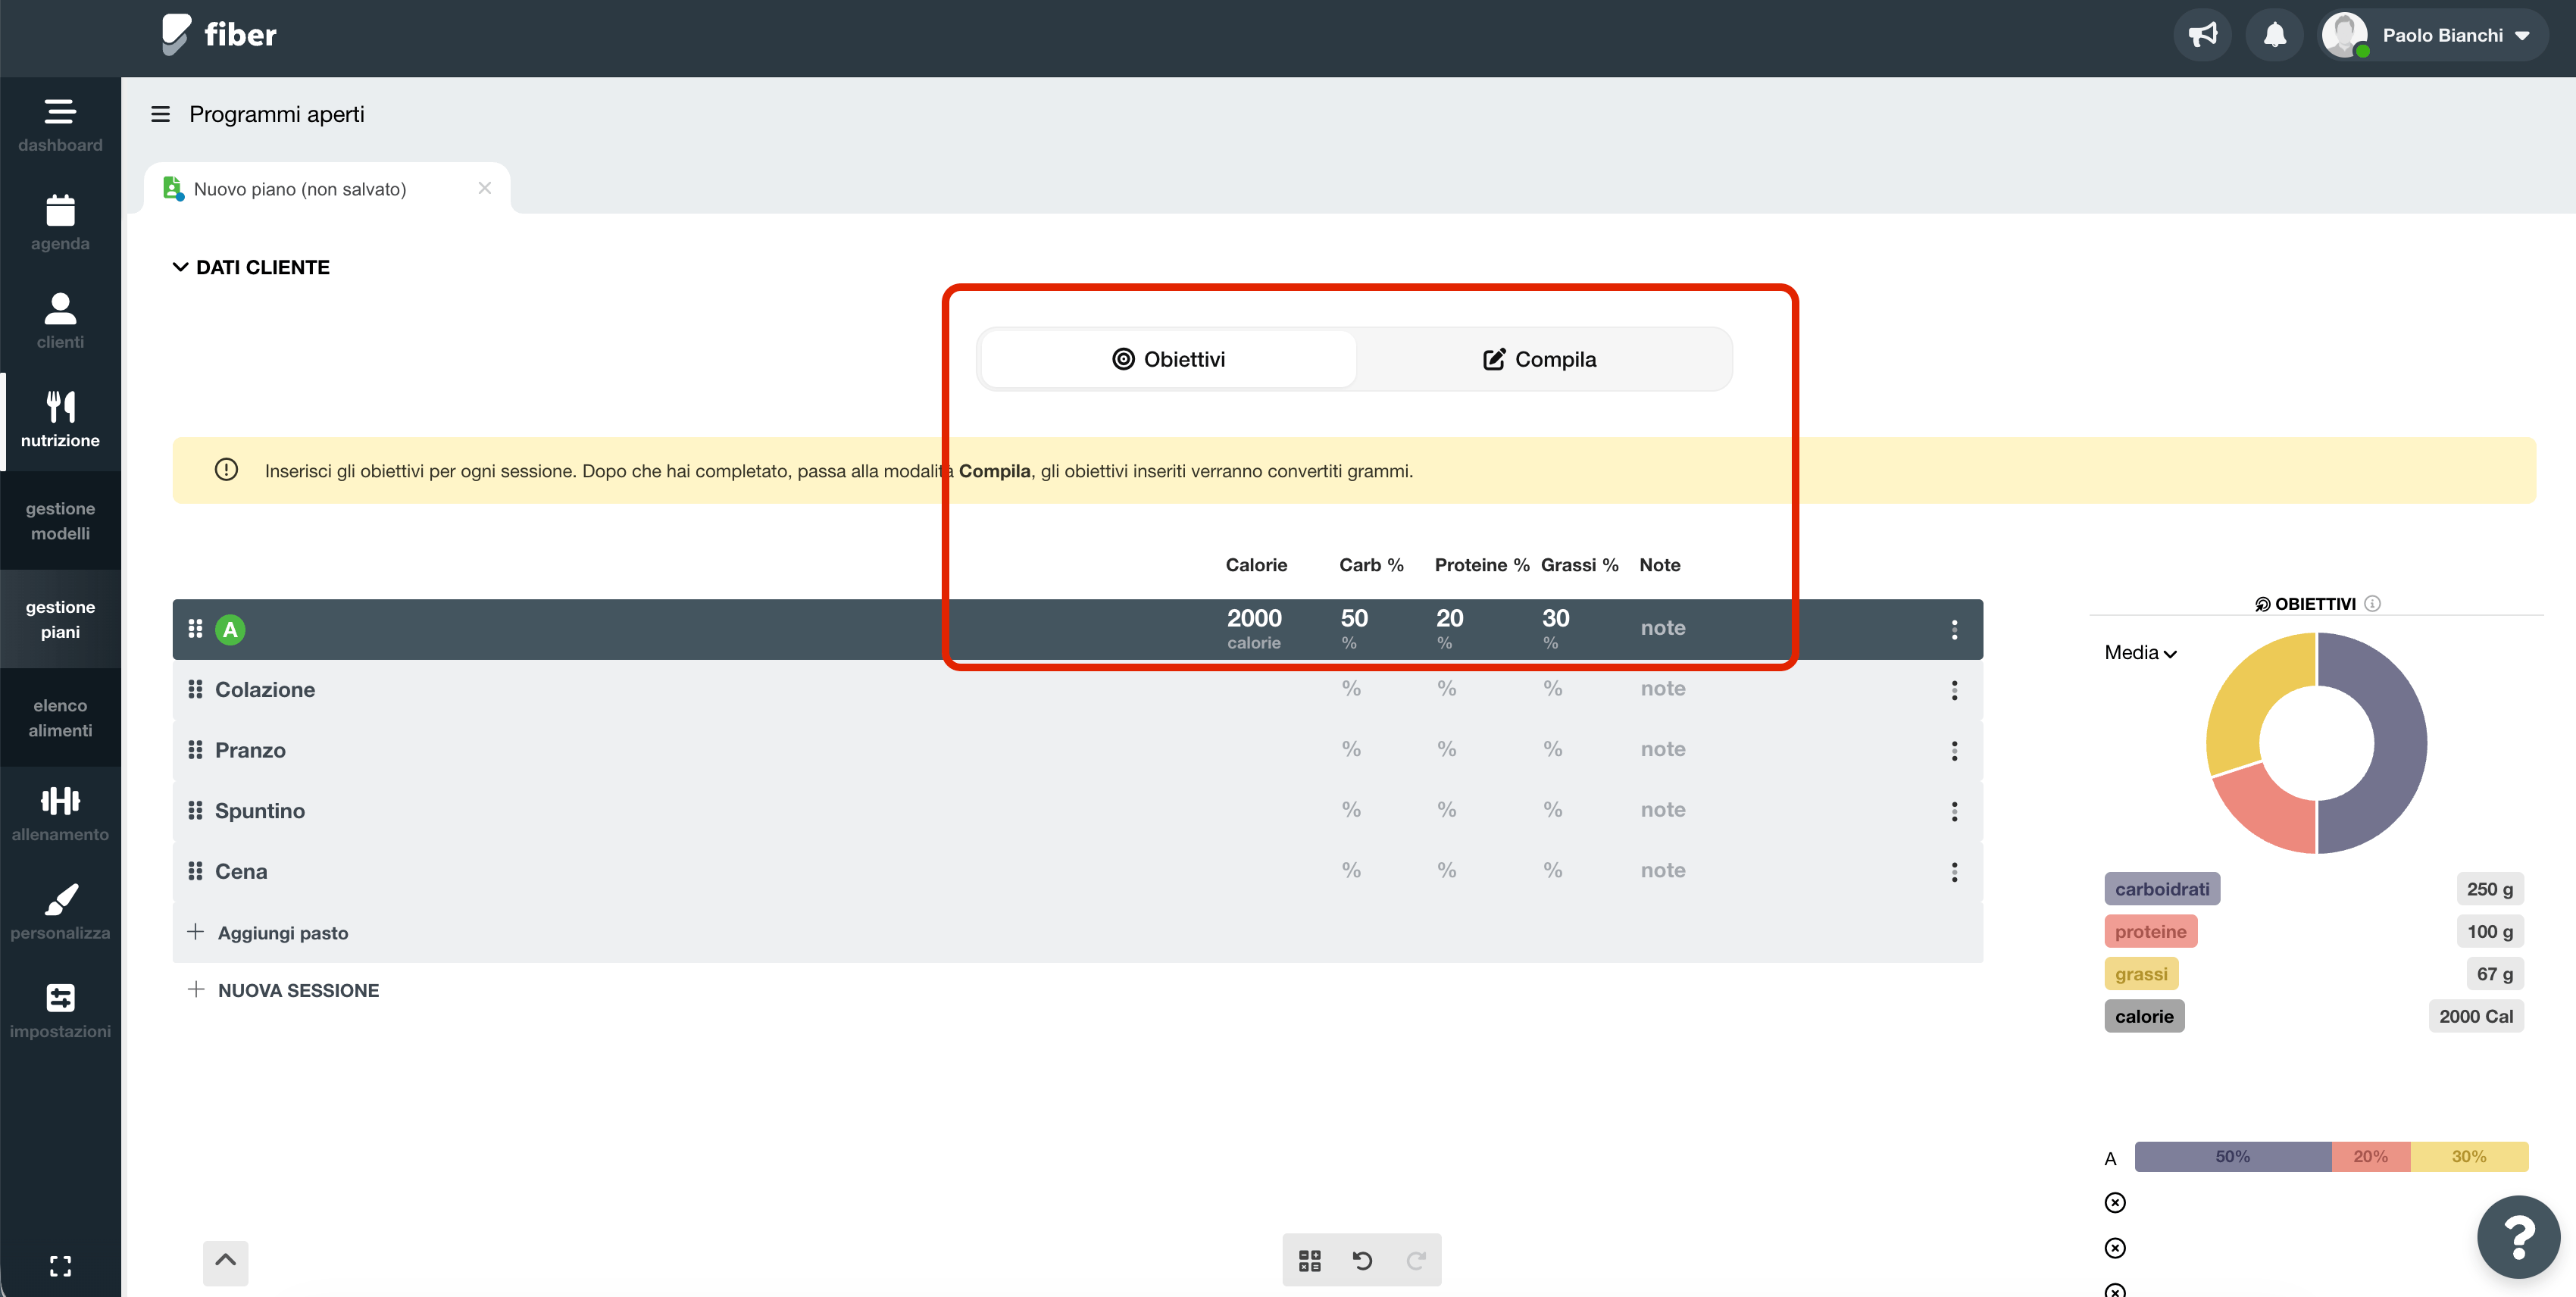
Task: Open the three-dot menu of session A
Action: pos(1954,629)
